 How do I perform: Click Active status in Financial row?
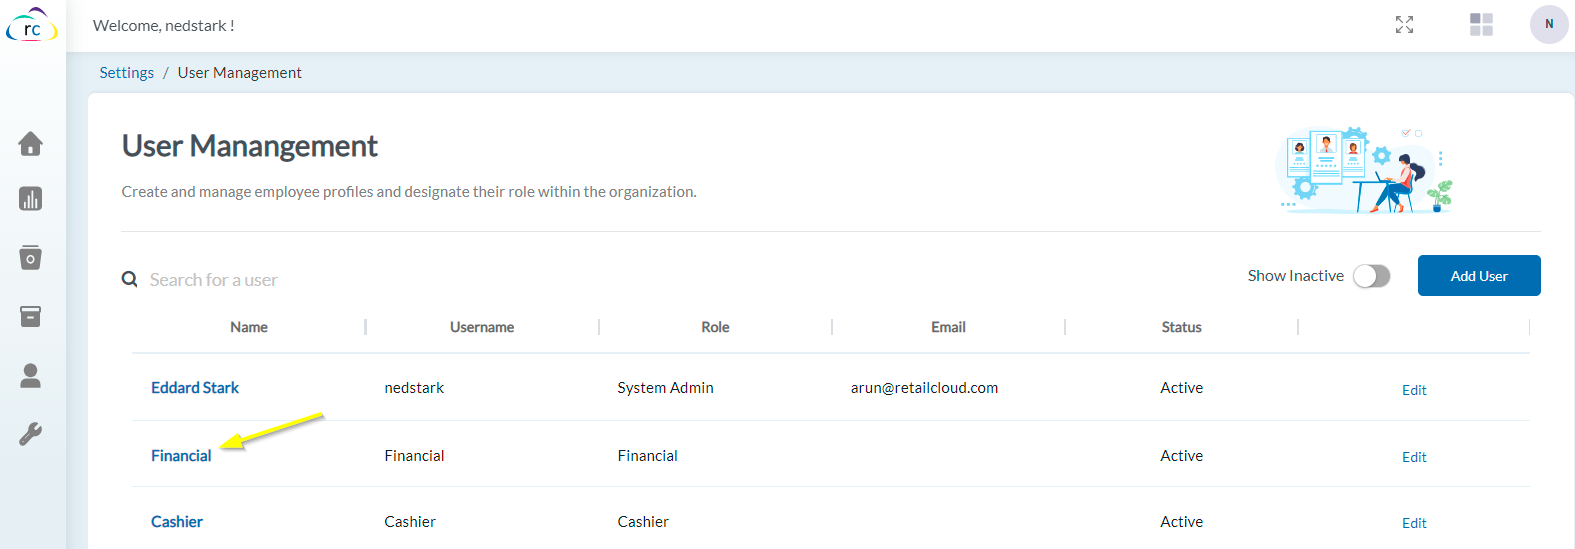pyautogui.click(x=1182, y=456)
